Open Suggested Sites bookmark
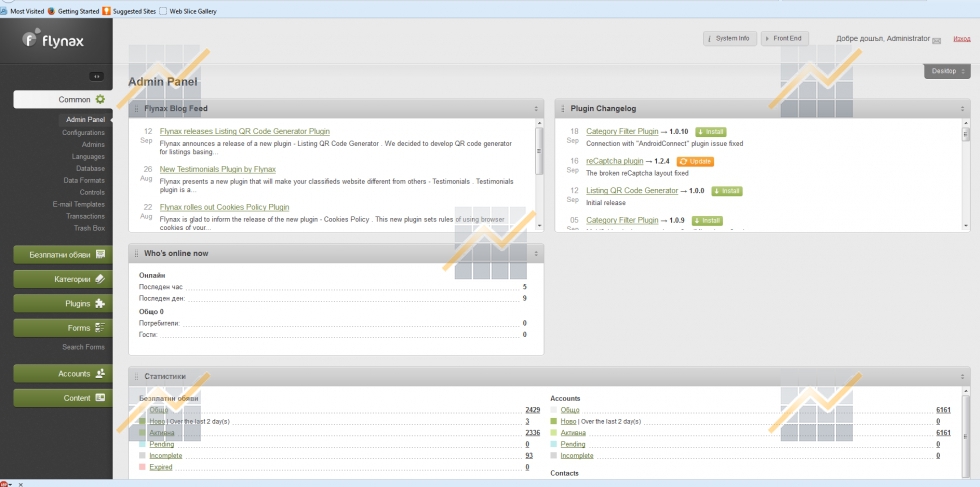980x487 pixels. pyautogui.click(x=129, y=11)
